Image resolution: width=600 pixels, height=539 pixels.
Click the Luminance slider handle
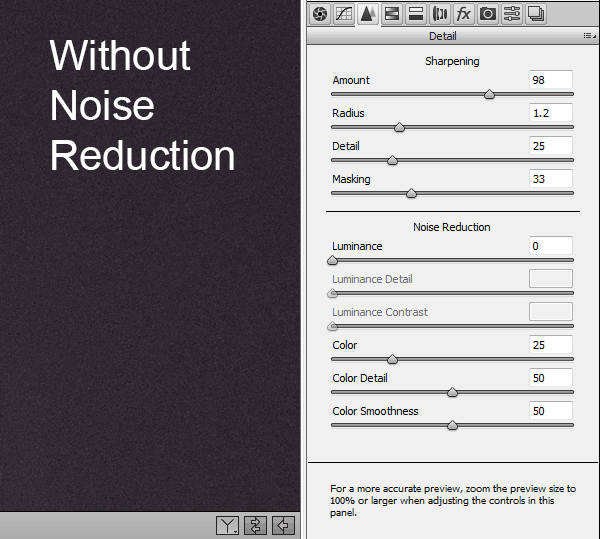pos(333,261)
